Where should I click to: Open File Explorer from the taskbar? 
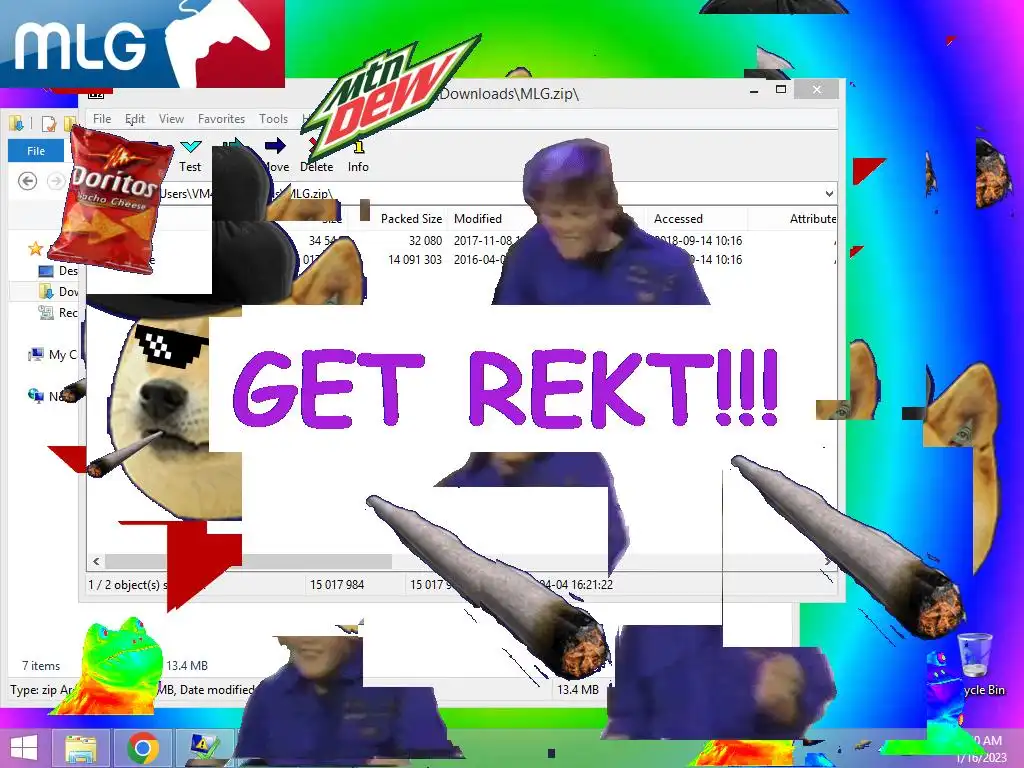pyautogui.click(x=81, y=748)
